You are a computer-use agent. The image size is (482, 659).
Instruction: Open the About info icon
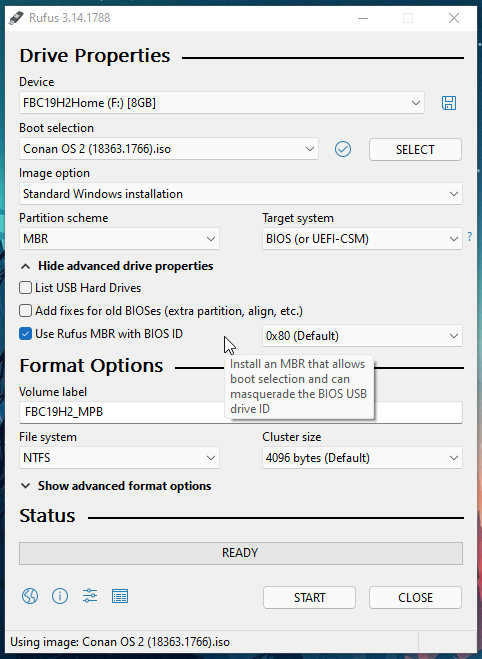[x=60, y=596]
